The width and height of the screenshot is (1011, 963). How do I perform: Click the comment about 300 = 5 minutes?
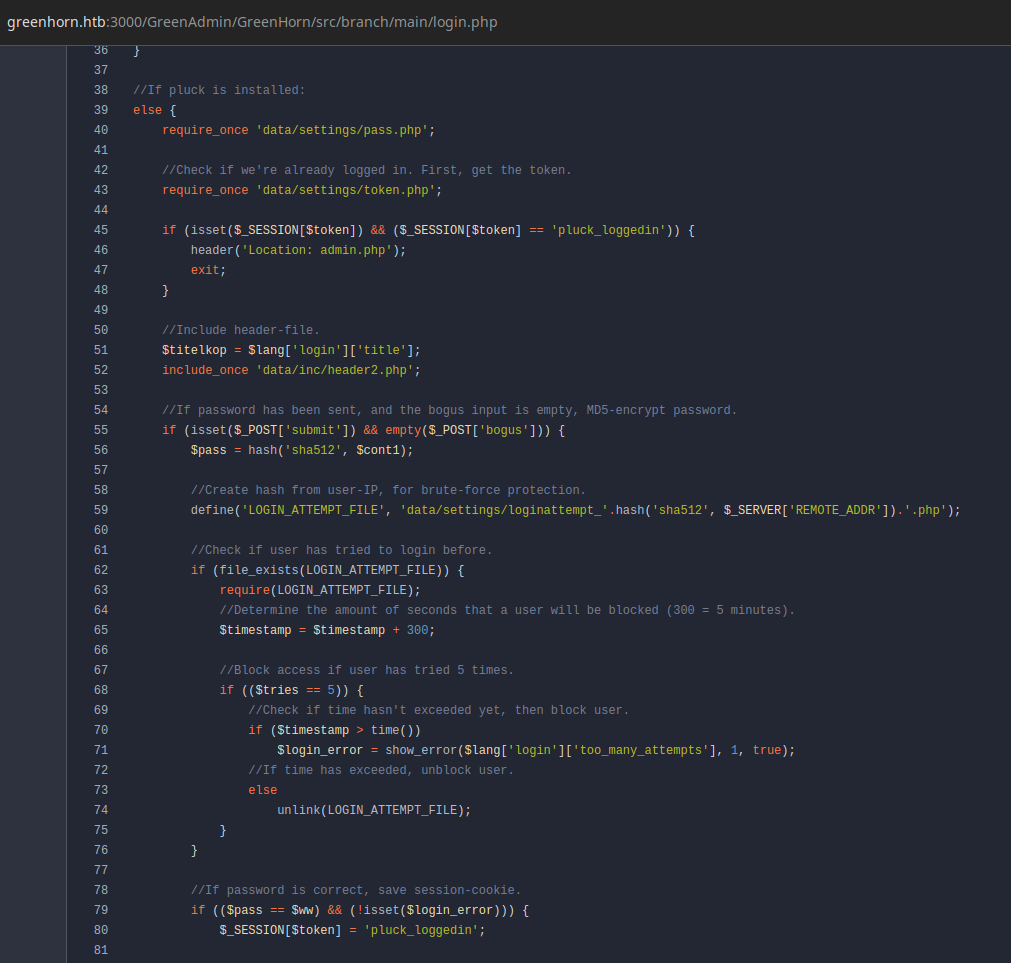tap(507, 610)
